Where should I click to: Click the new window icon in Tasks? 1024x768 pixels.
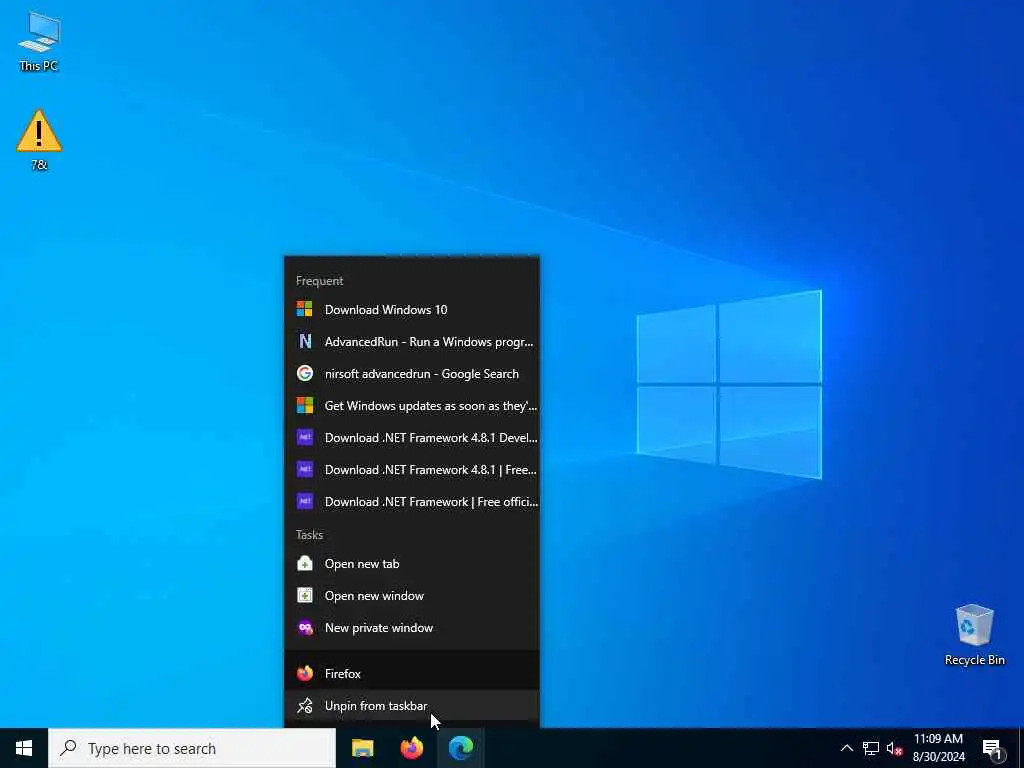[x=304, y=595]
